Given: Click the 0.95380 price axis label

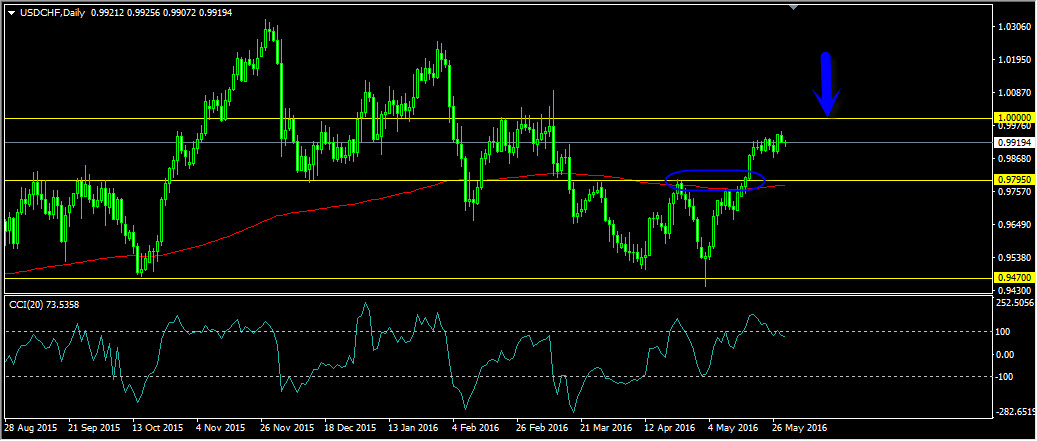Looking at the screenshot, I should coord(1014,257).
